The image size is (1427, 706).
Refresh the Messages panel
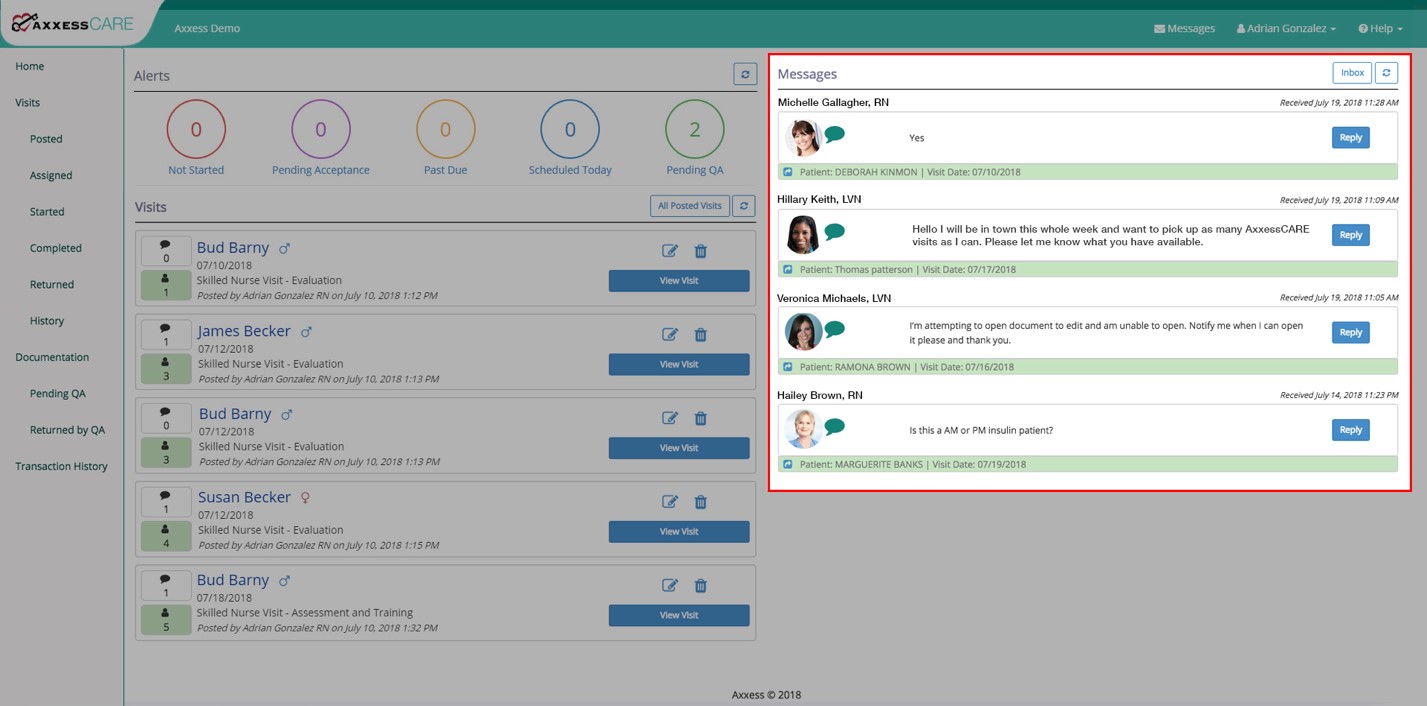[1386, 73]
